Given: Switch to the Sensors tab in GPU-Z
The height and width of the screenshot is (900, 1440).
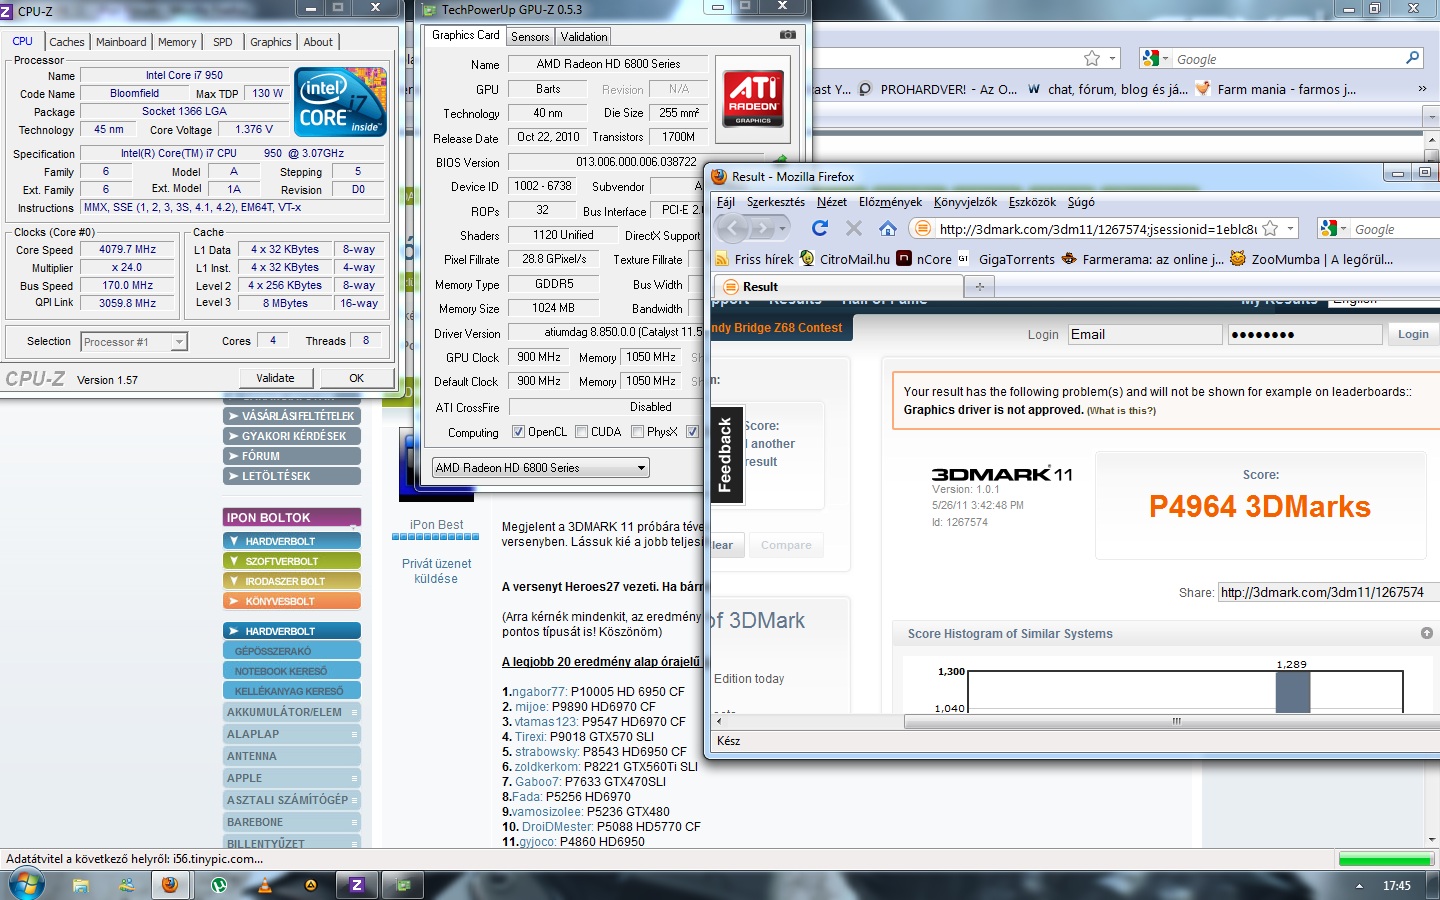Looking at the screenshot, I should pos(530,37).
